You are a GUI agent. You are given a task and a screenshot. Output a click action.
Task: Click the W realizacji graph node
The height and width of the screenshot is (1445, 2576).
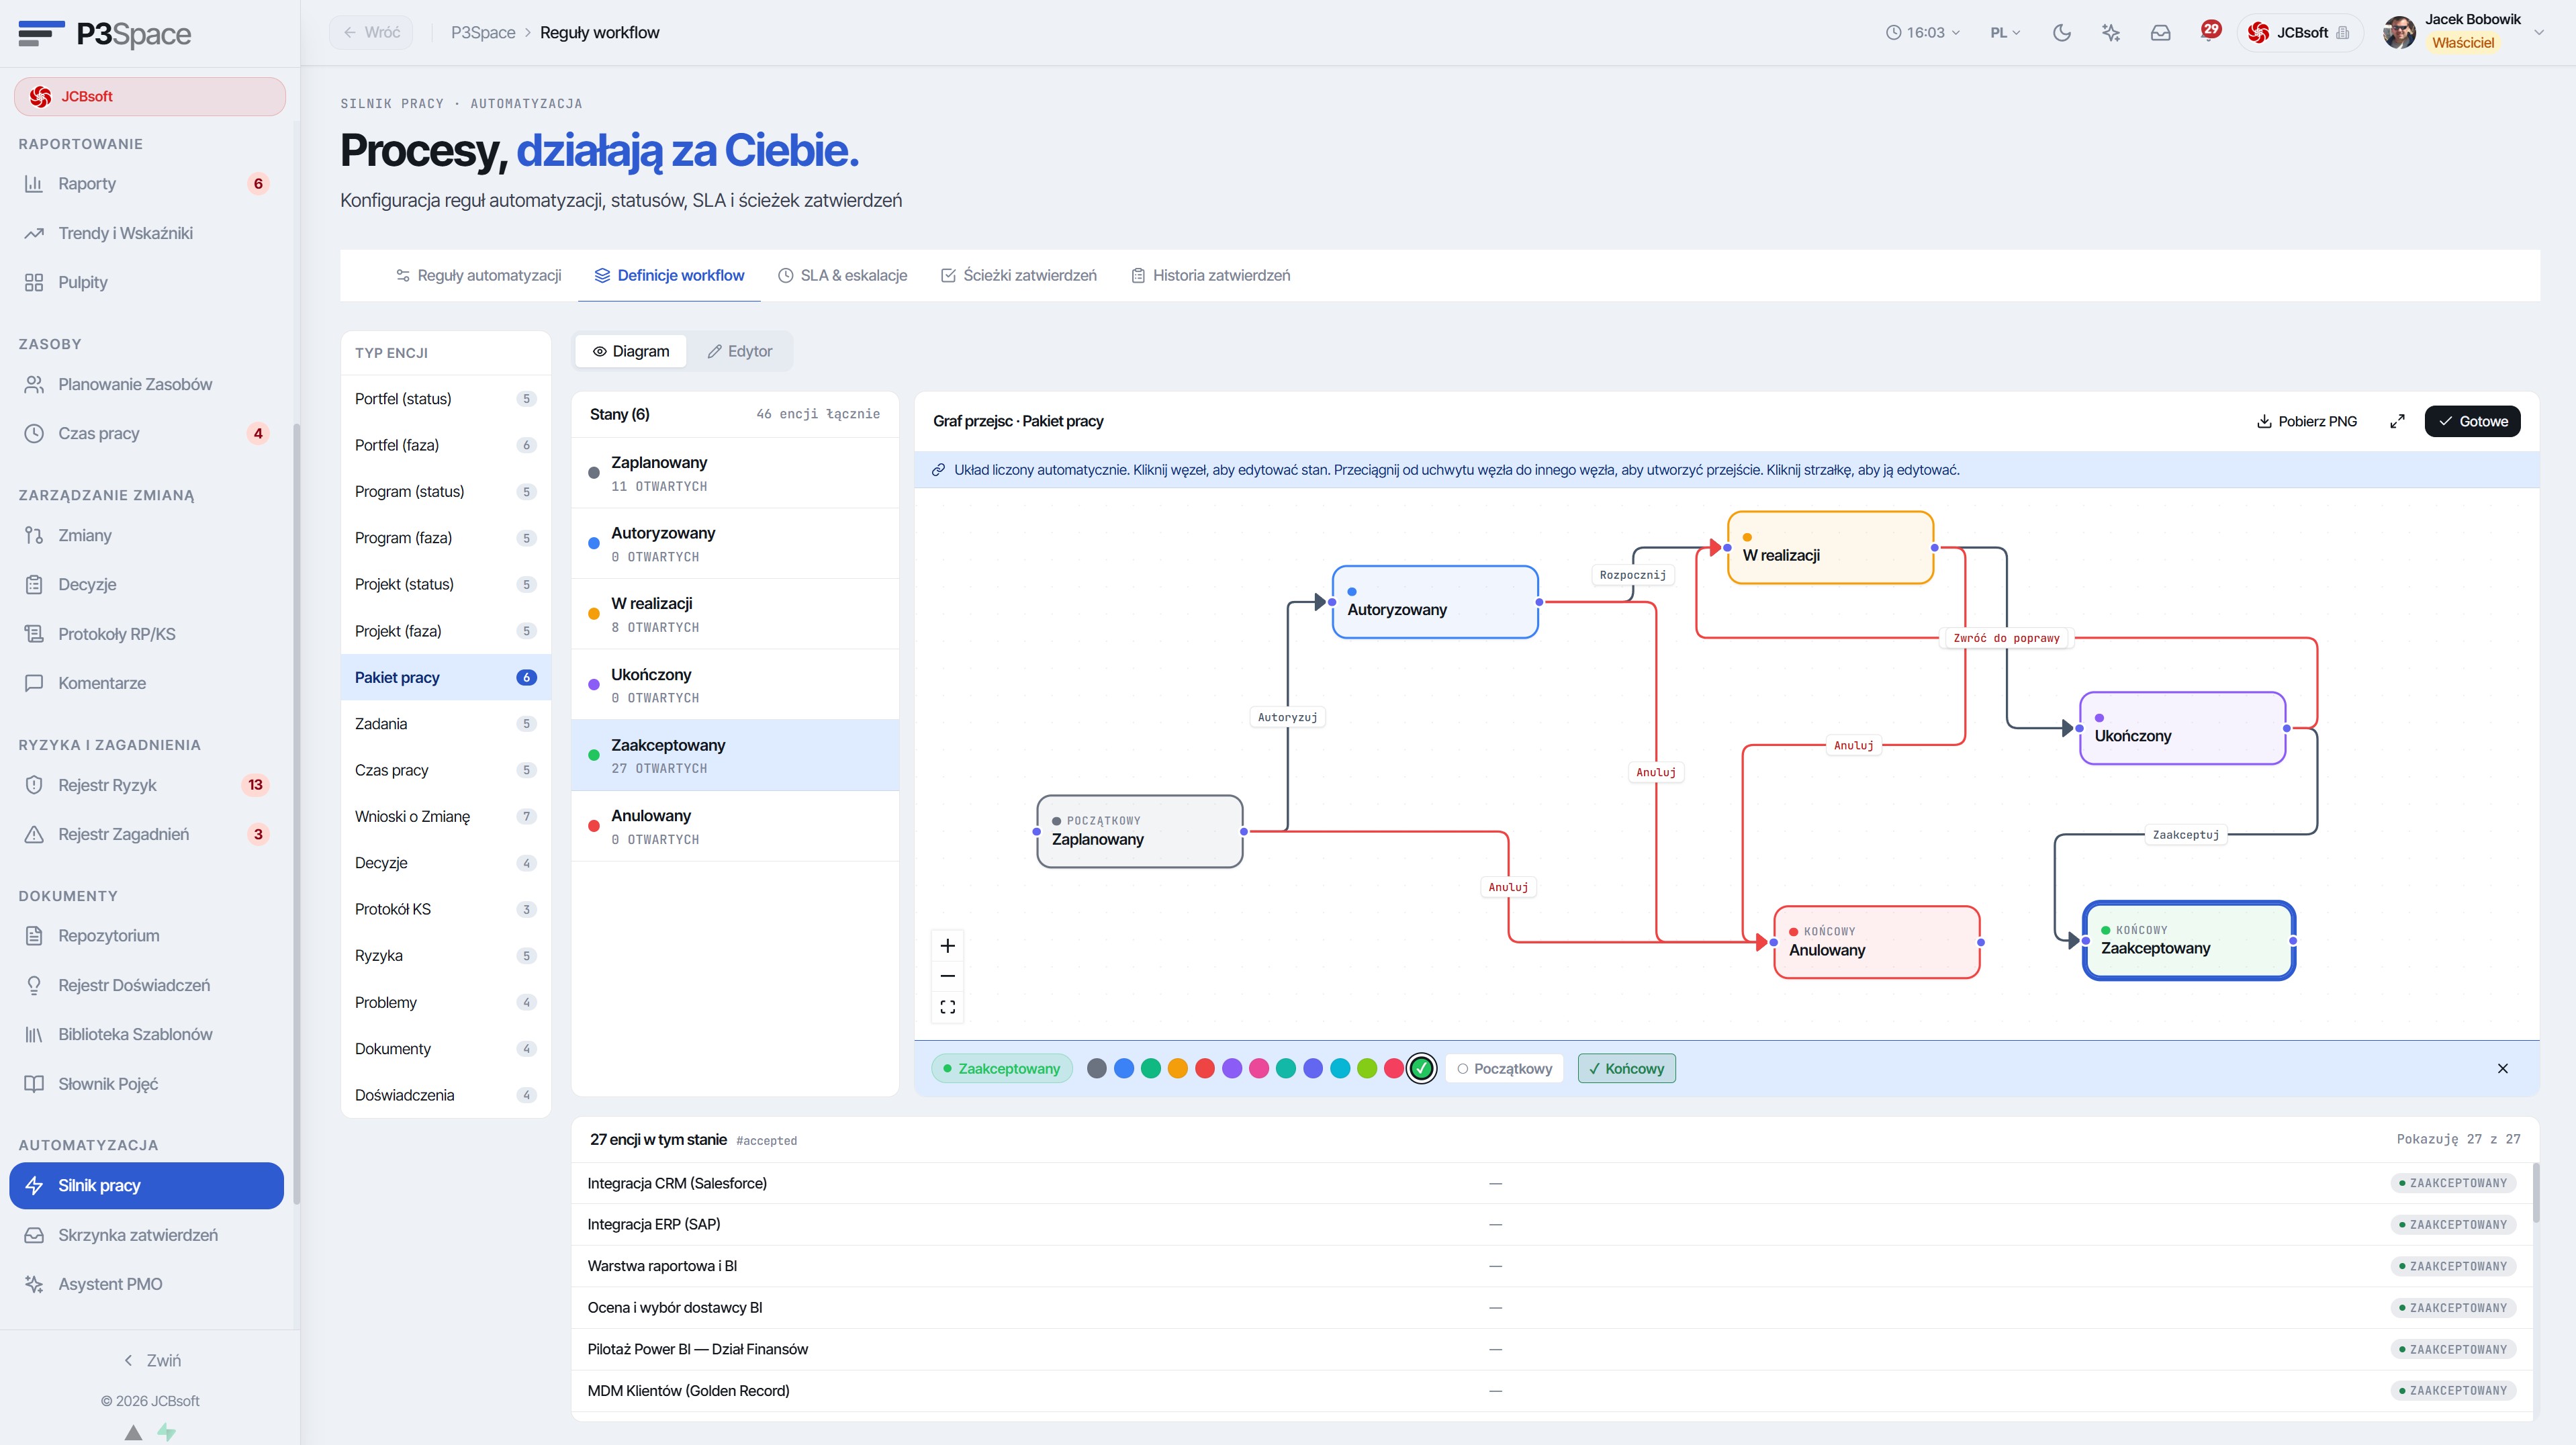pyautogui.click(x=1830, y=548)
